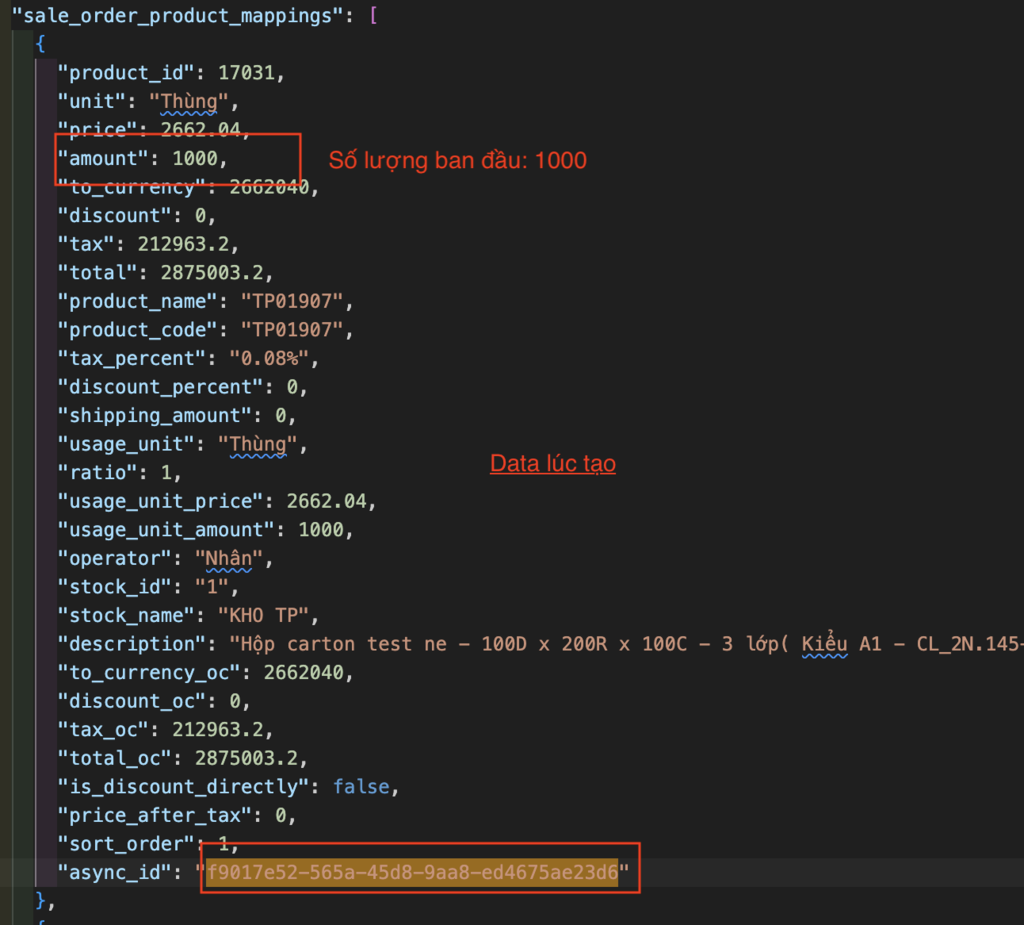1024x925 pixels.
Task: Click the product_name value "TP01907"
Action: [x=291, y=301]
